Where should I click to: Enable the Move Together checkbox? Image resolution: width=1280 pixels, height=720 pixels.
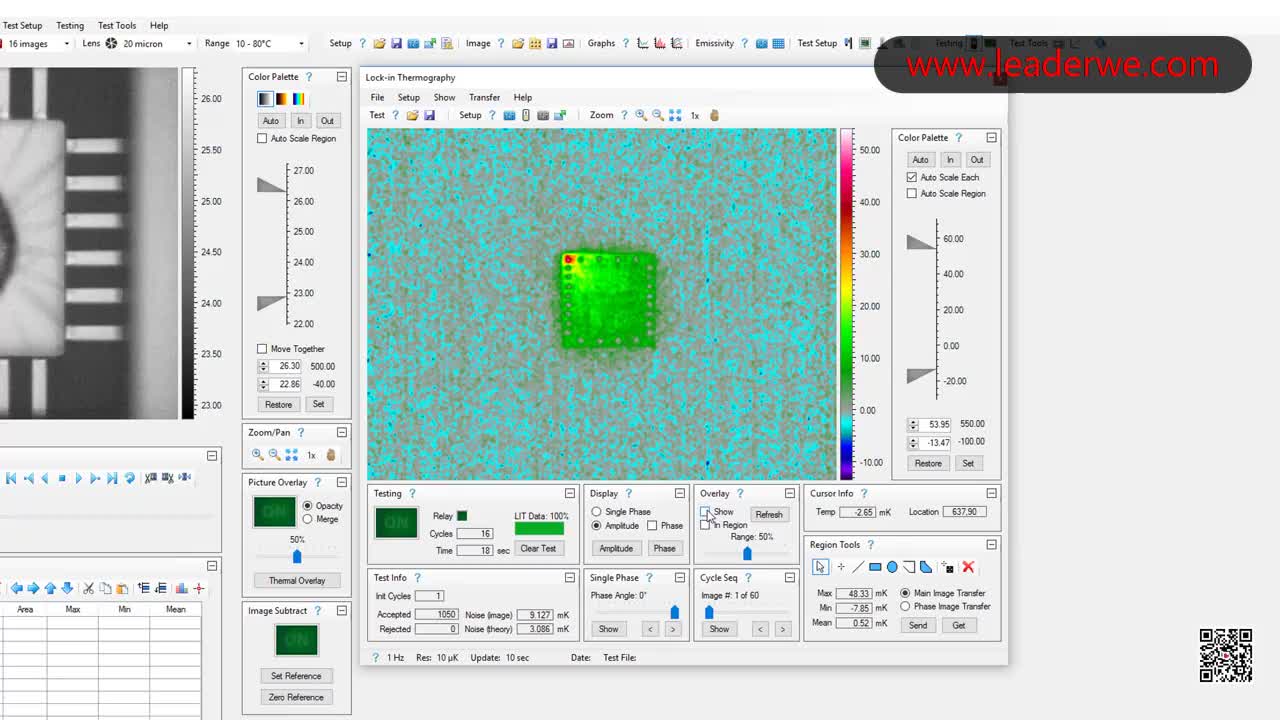pyautogui.click(x=262, y=349)
